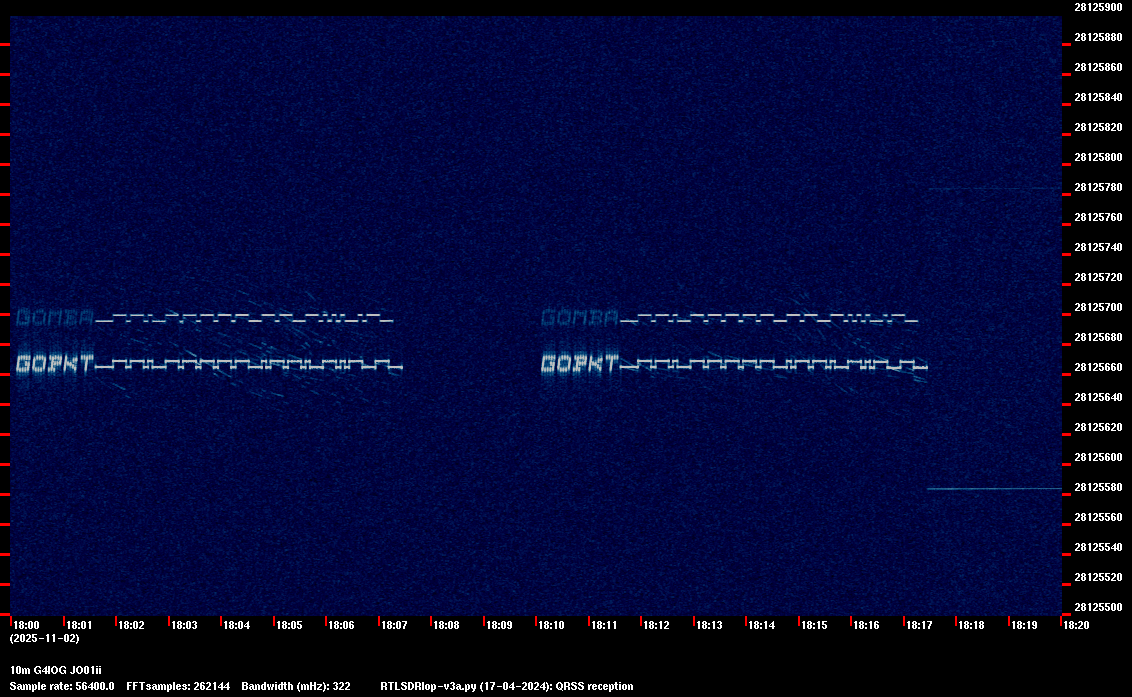Pick the 18:13 time label
Image resolution: width=1132 pixels, height=697 pixels.
tap(709, 625)
